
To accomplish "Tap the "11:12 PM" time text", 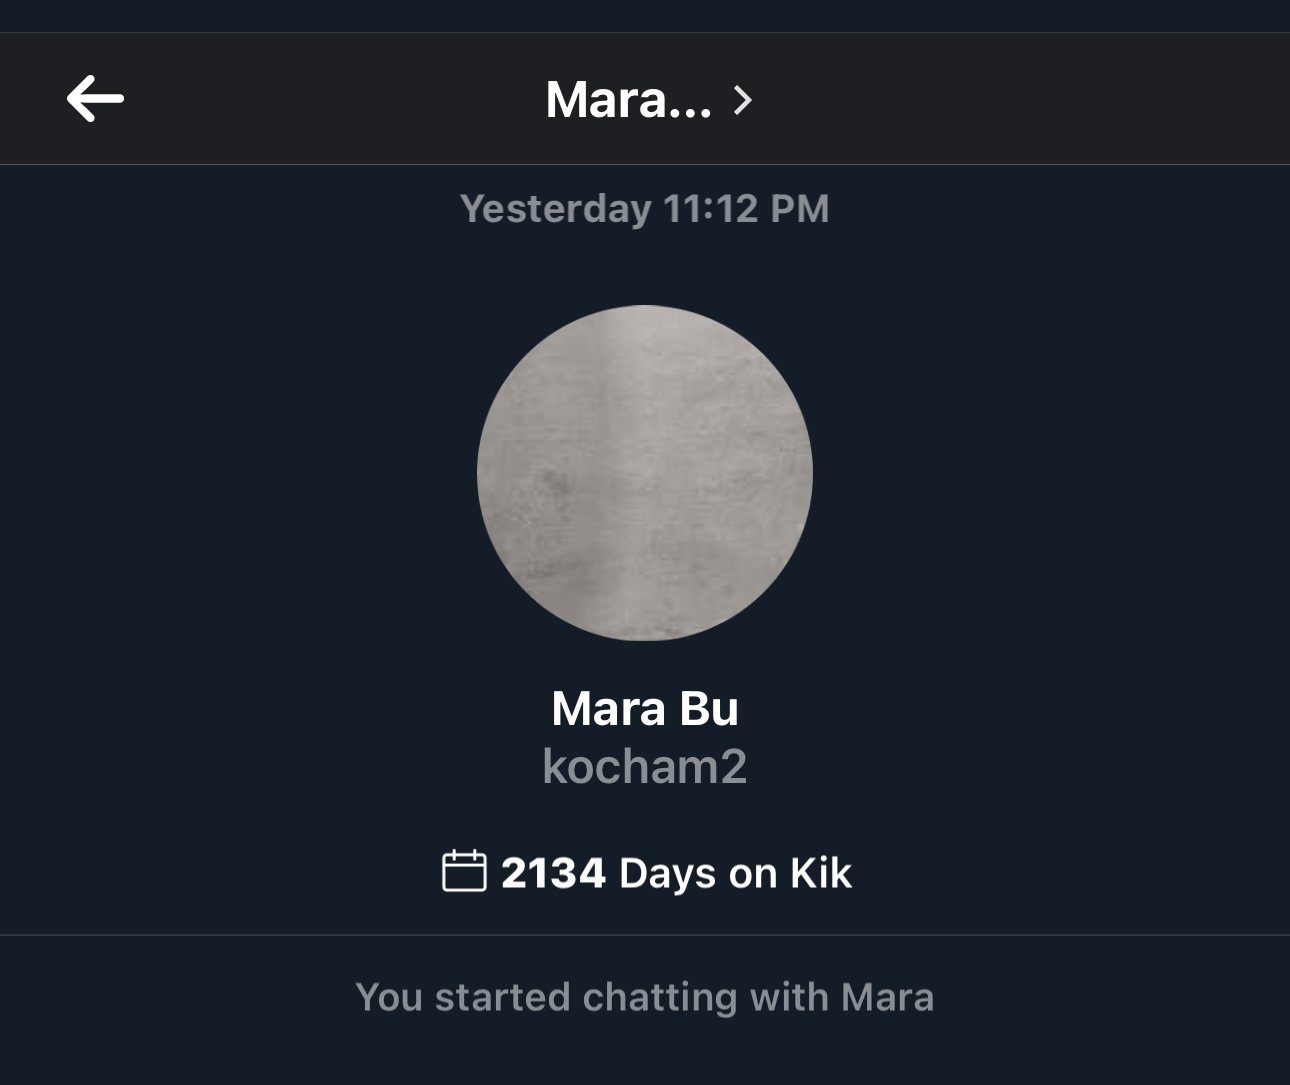I will [746, 209].
